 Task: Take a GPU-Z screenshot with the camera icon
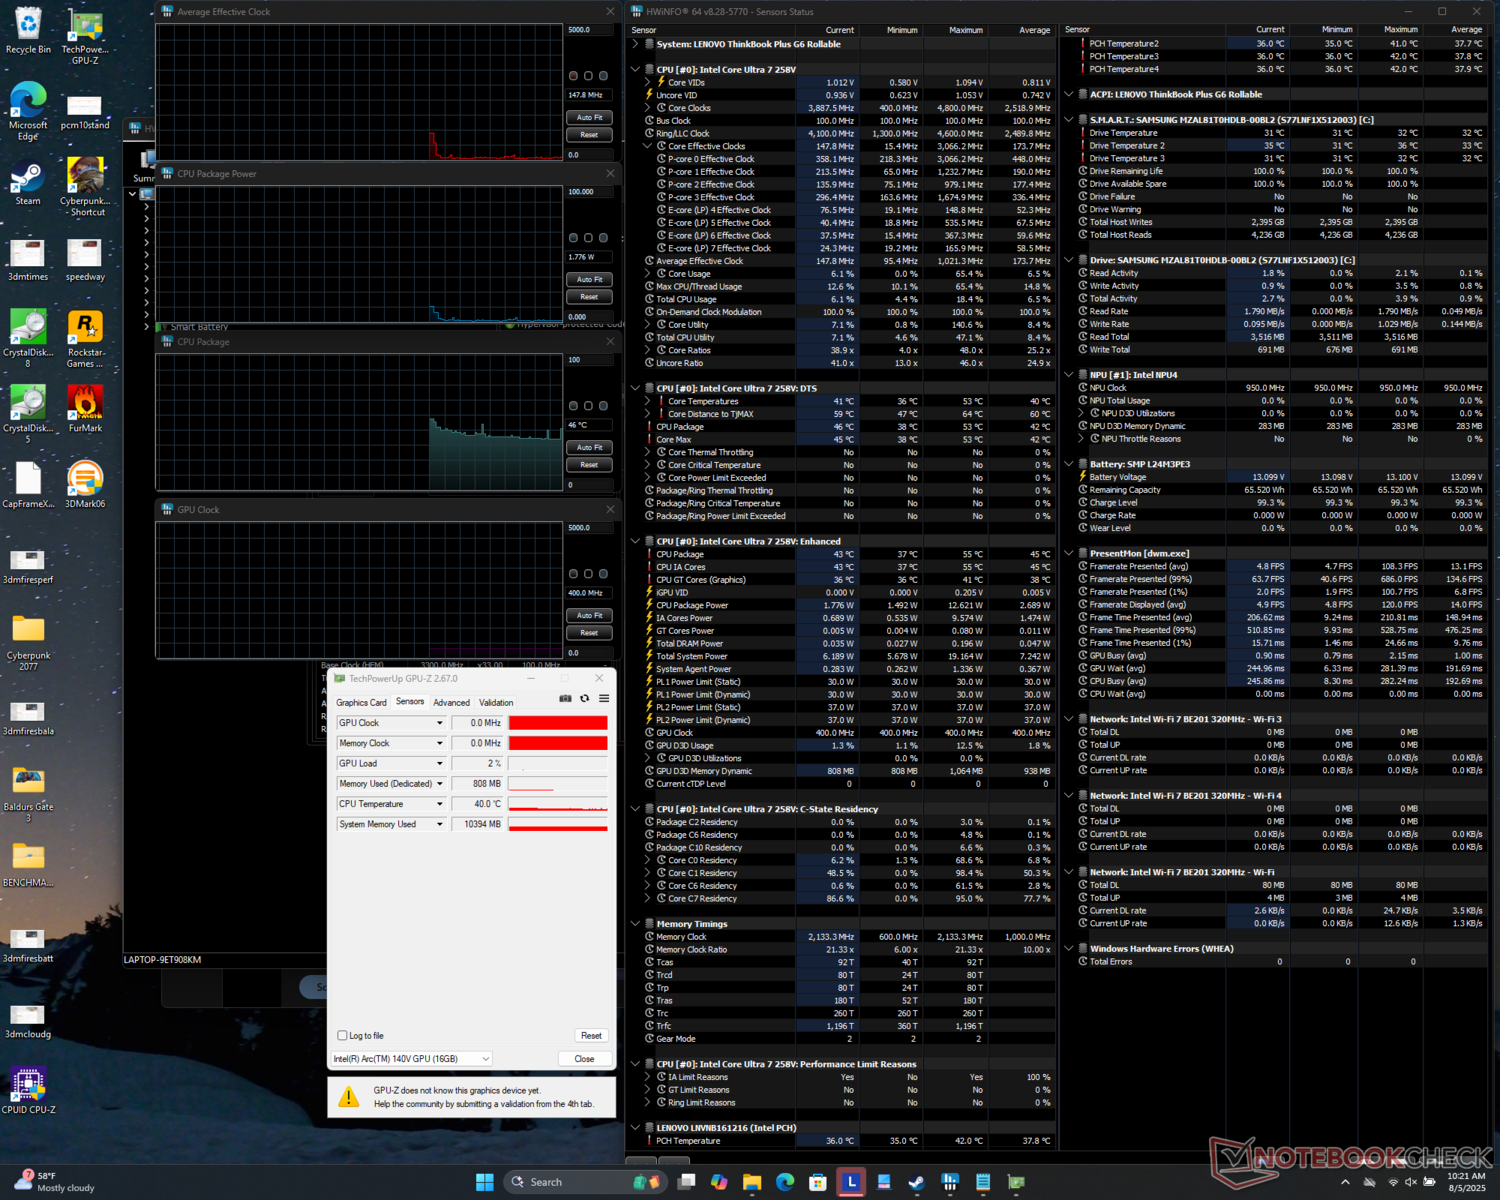click(x=565, y=699)
